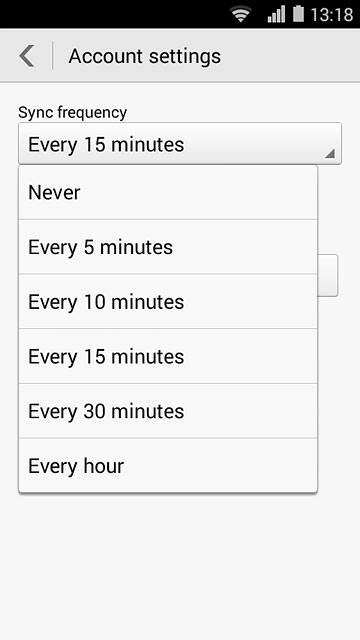
Task: Click the small triangle on Sync frequency spinner
Action: [330, 154]
